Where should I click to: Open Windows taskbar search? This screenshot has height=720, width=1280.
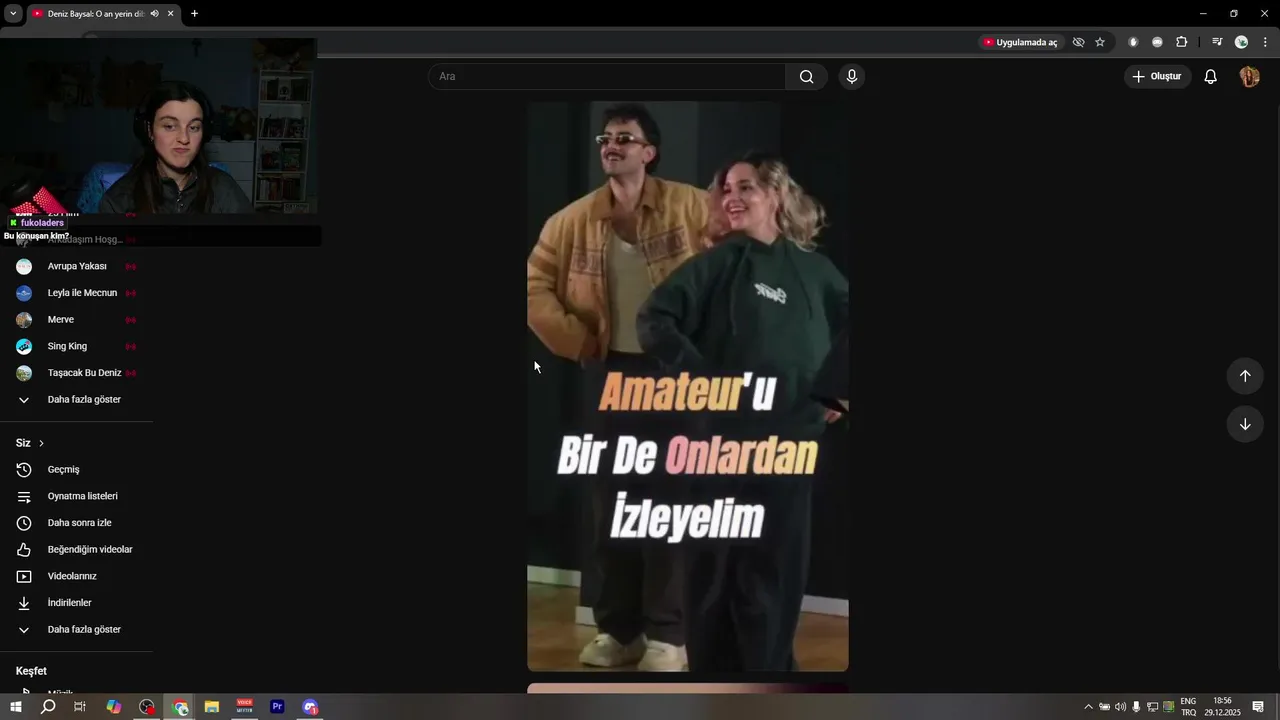click(x=48, y=707)
